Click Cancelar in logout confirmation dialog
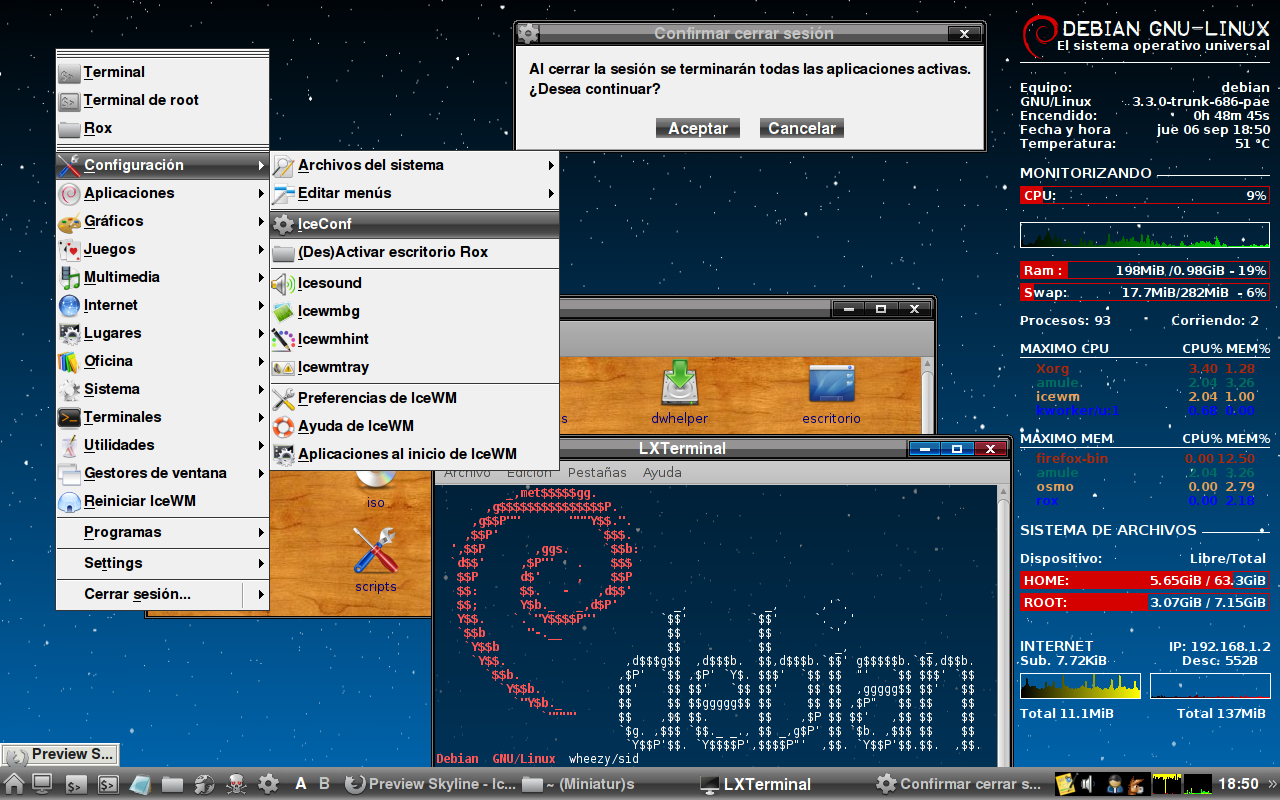The image size is (1280, 800). tap(802, 128)
